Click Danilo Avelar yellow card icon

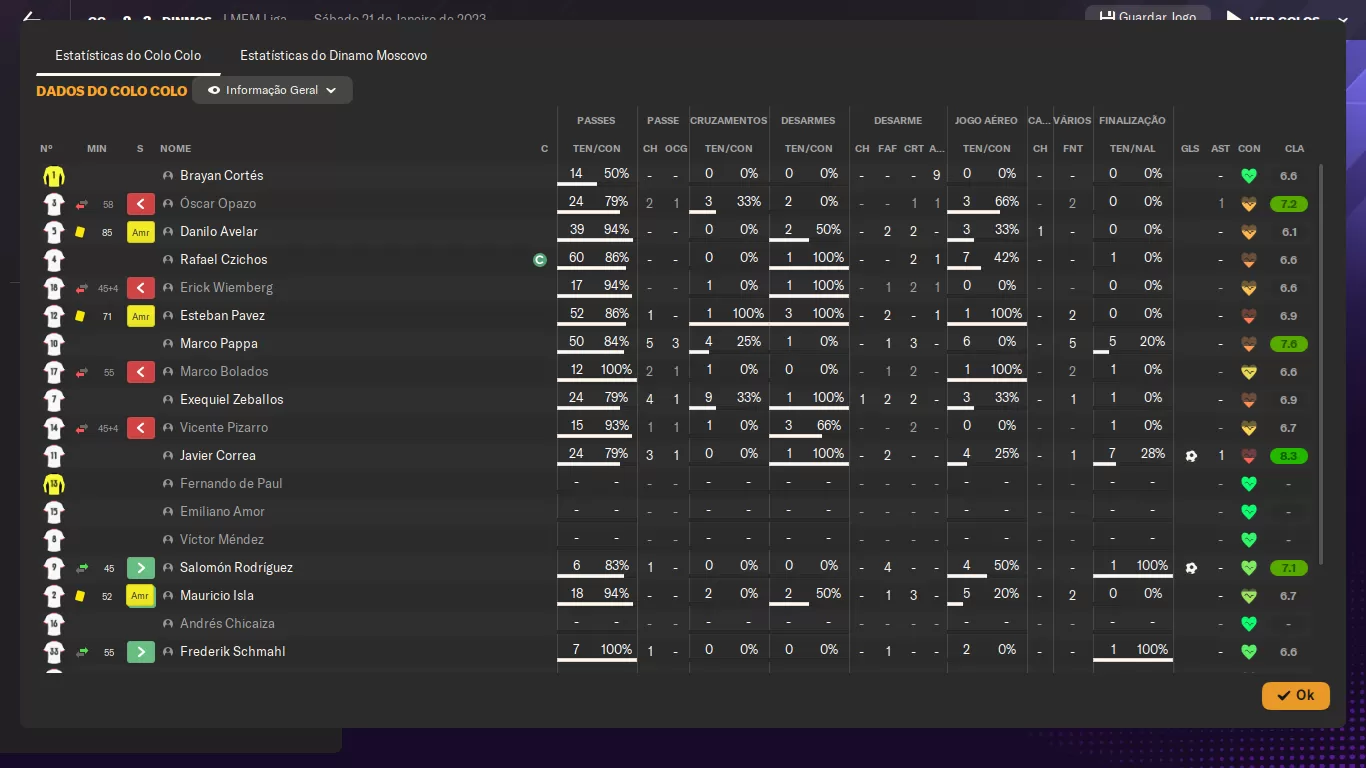pos(80,232)
